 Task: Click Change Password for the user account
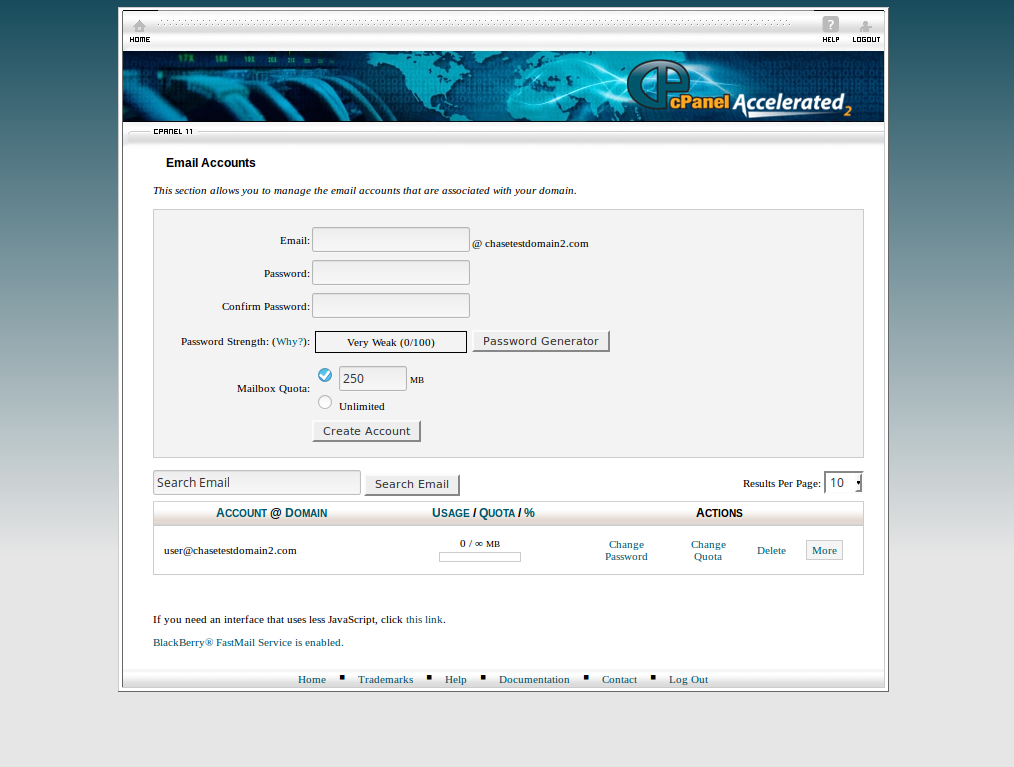coord(626,551)
